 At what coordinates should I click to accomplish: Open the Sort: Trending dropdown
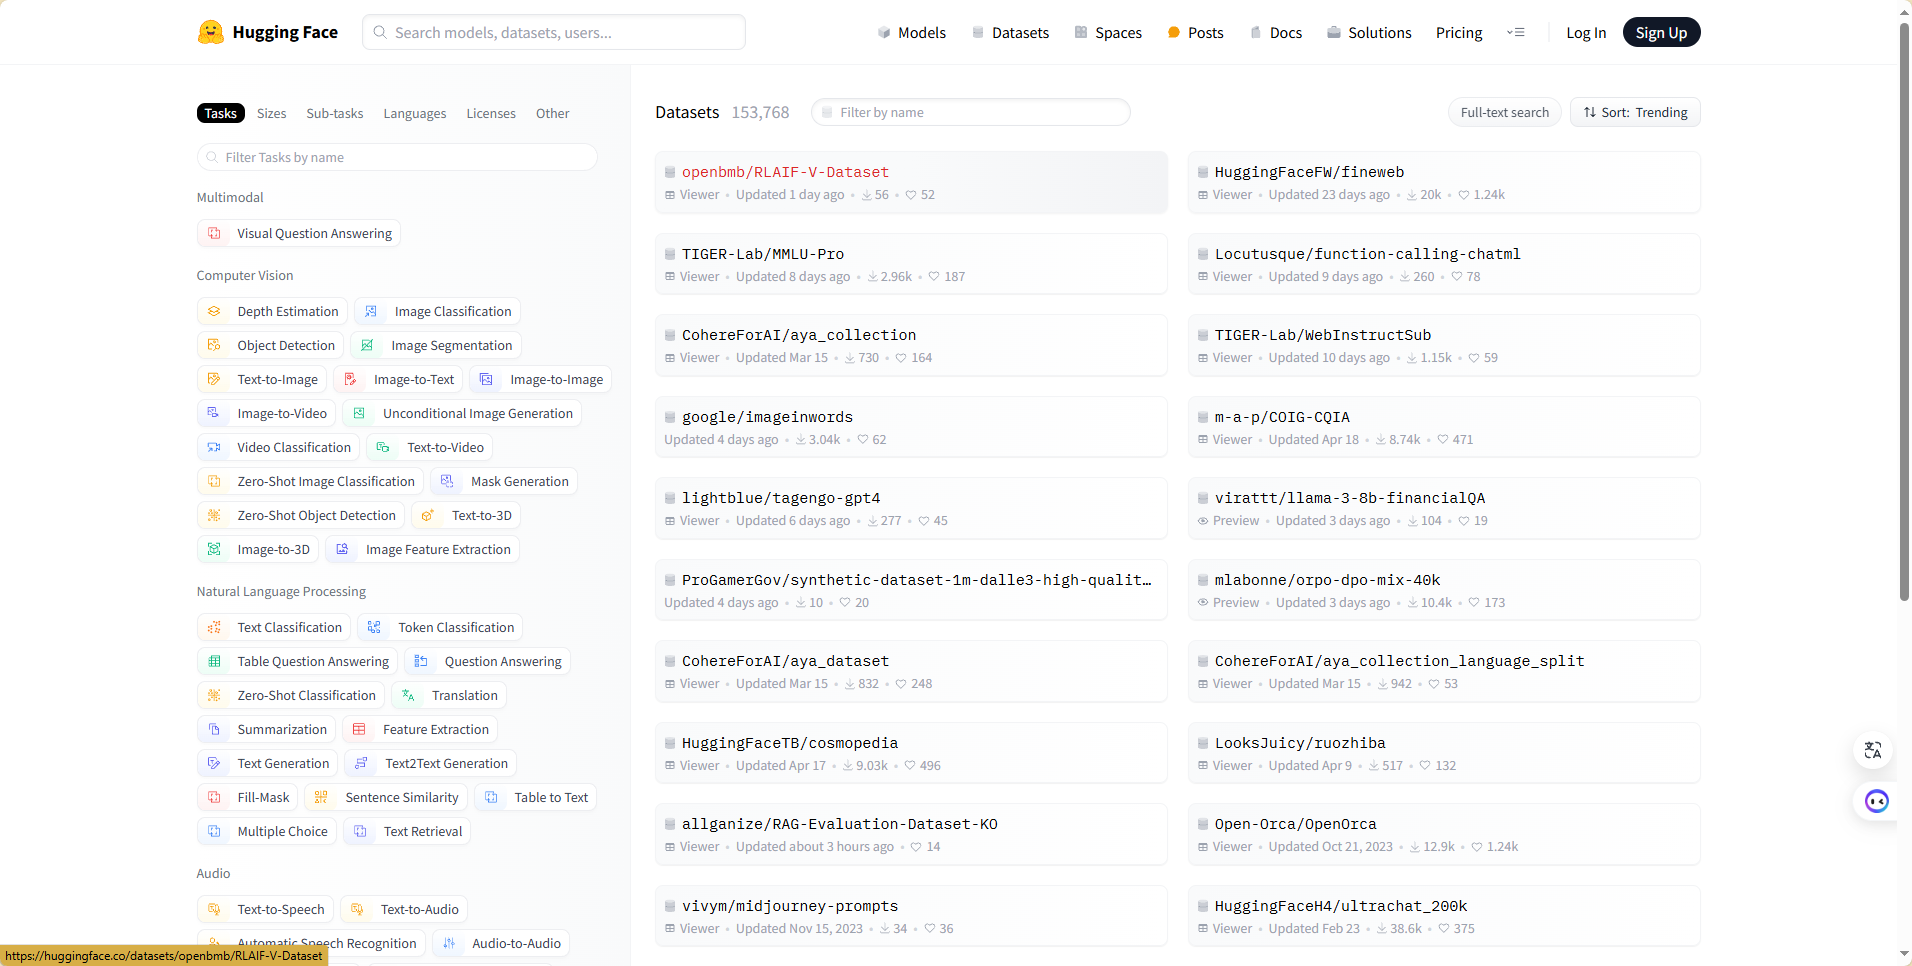1634,113
